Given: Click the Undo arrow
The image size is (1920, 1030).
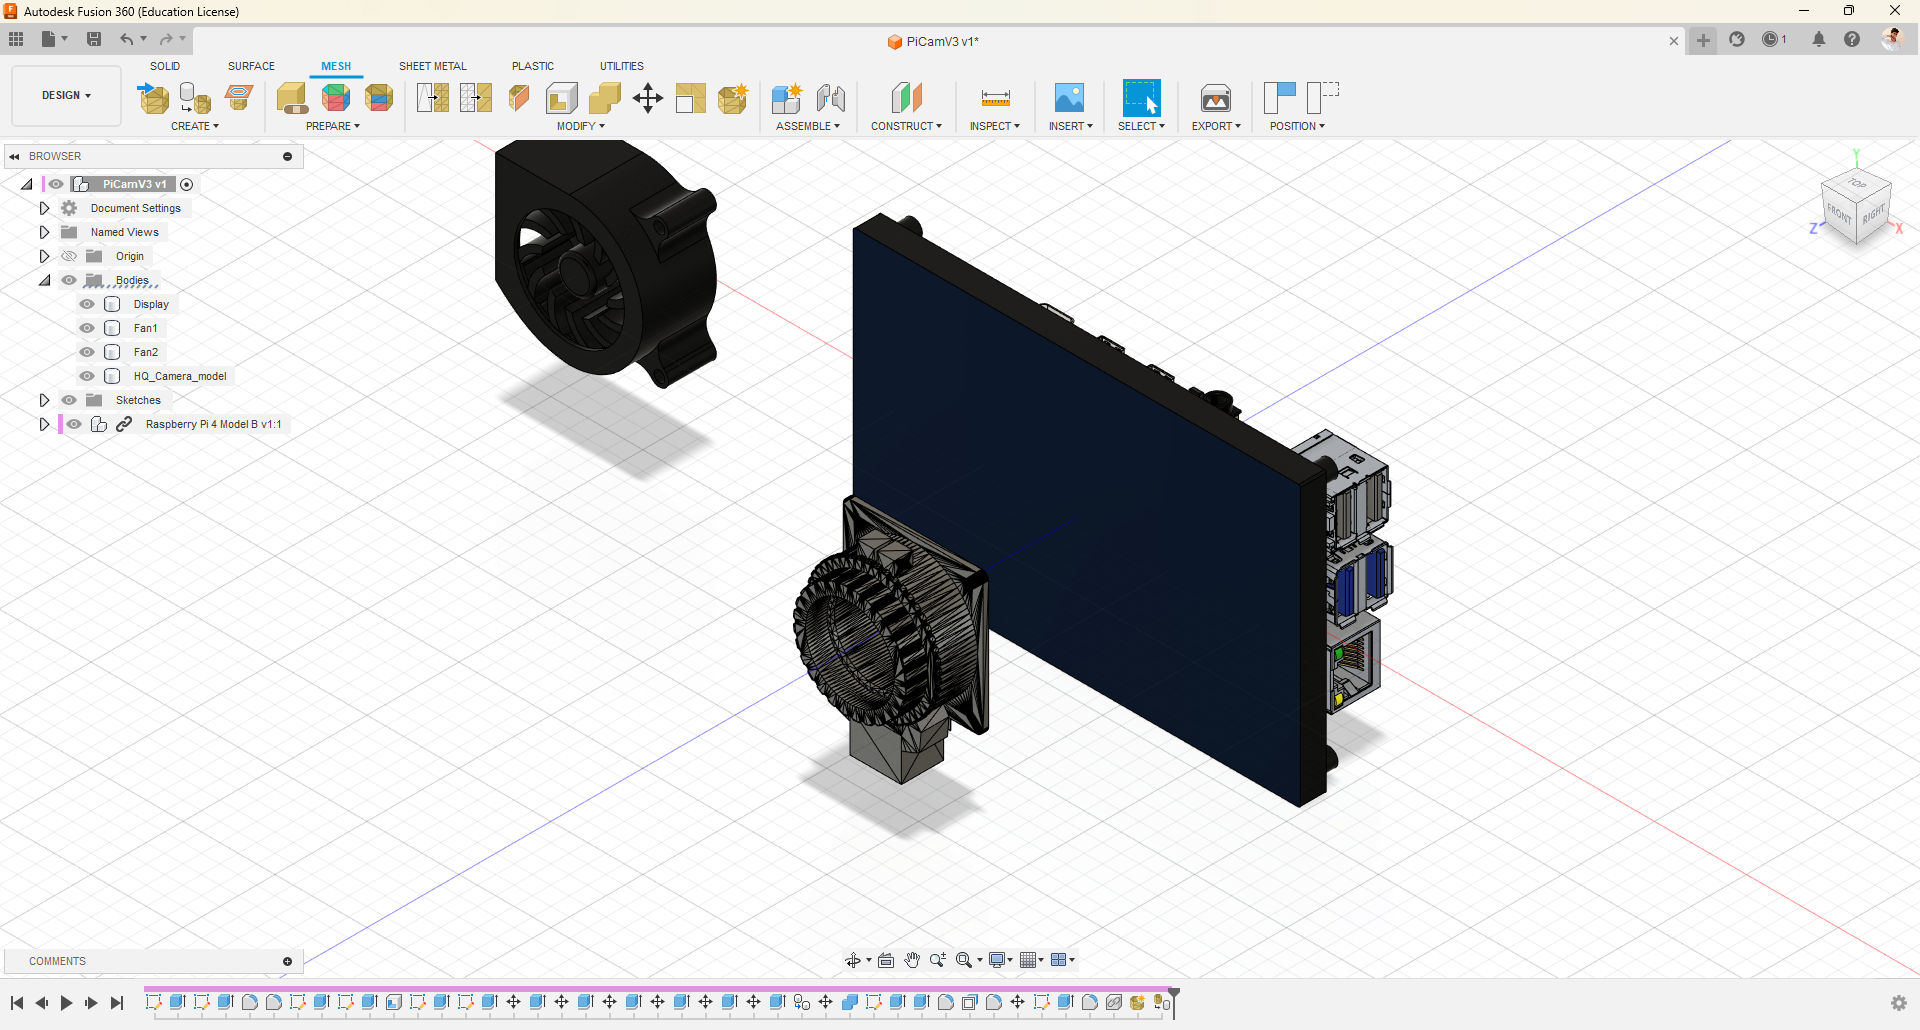Looking at the screenshot, I should pos(127,39).
